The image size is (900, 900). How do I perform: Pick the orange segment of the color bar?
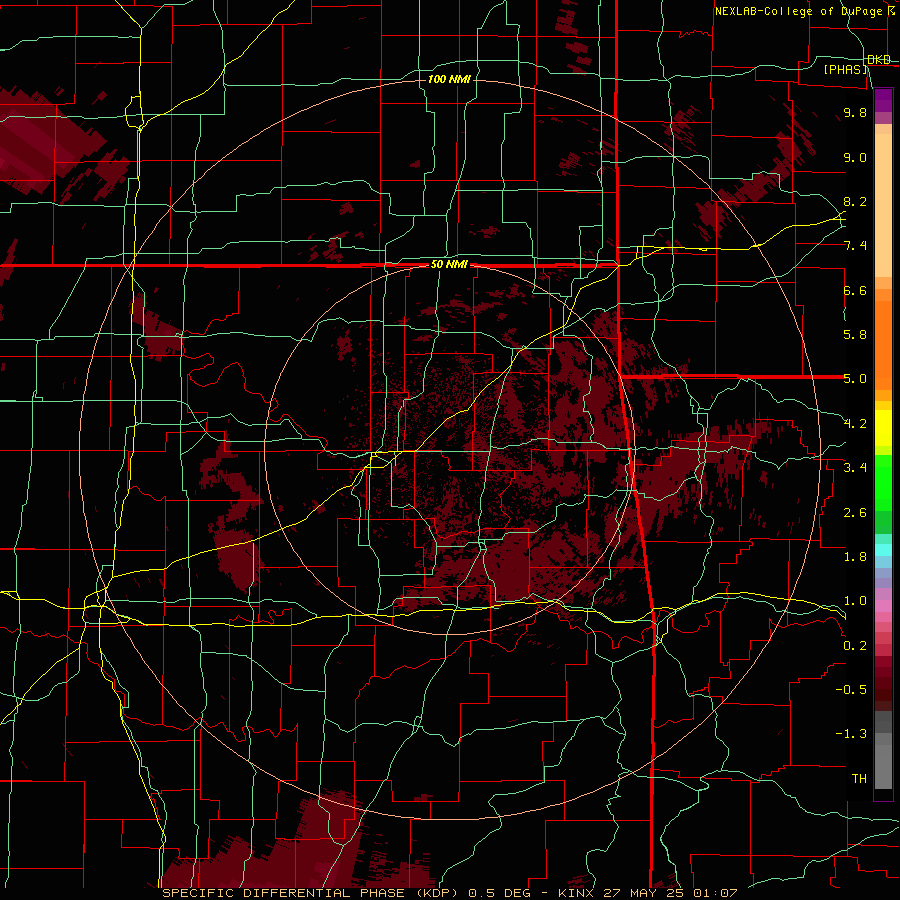[x=883, y=346]
